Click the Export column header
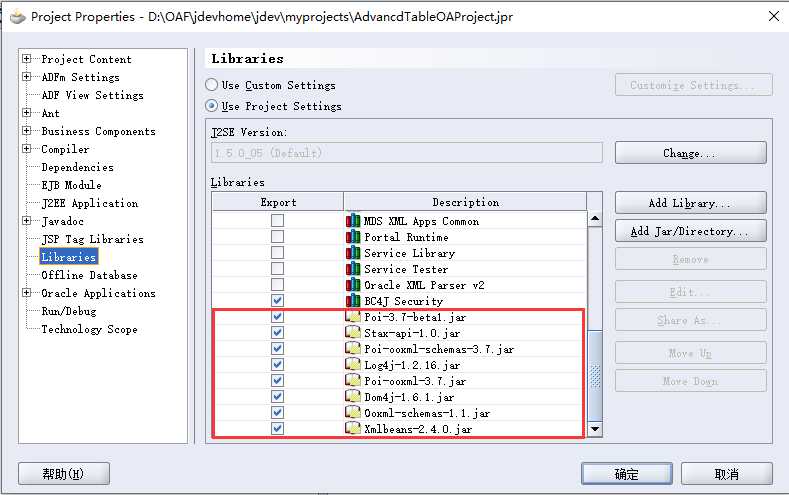The image size is (789, 495). (278, 202)
